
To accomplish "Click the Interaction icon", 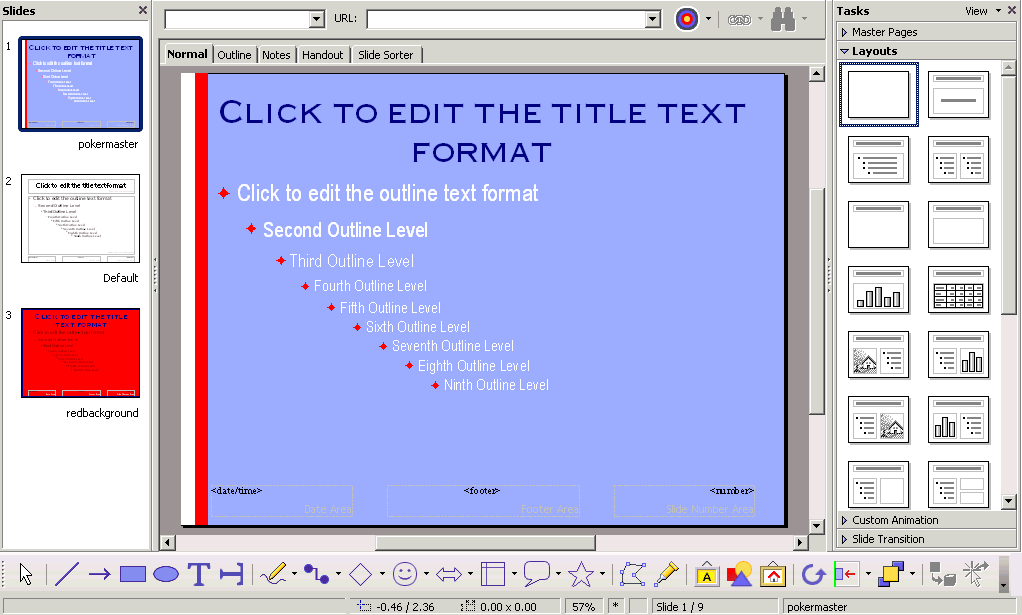I will pos(976,574).
